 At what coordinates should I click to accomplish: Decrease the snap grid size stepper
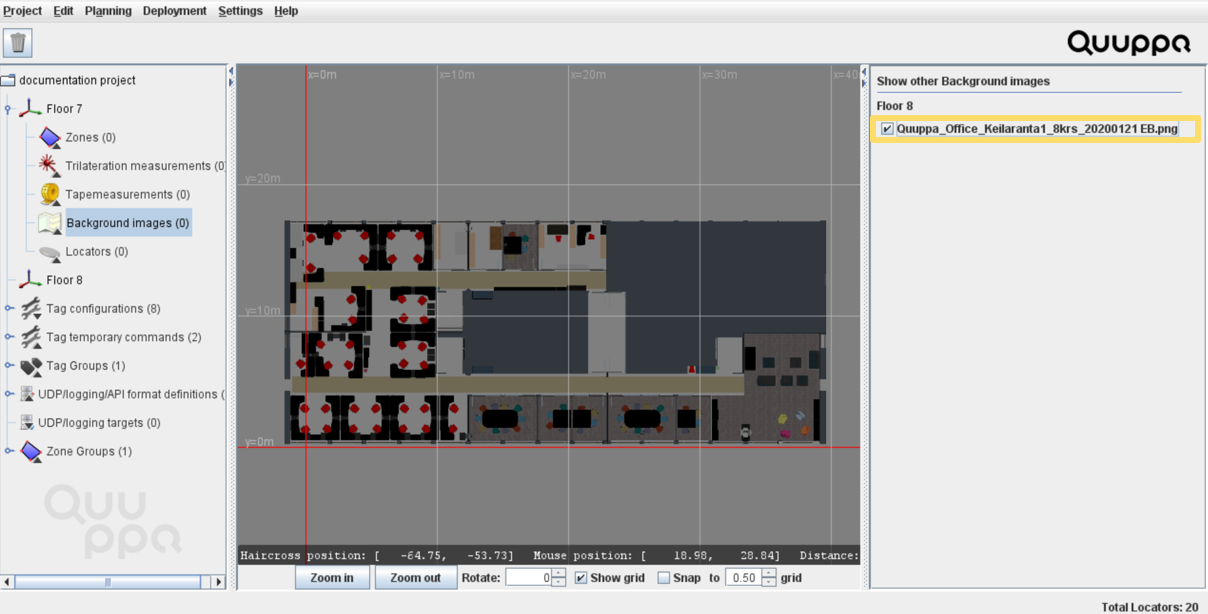(769, 582)
